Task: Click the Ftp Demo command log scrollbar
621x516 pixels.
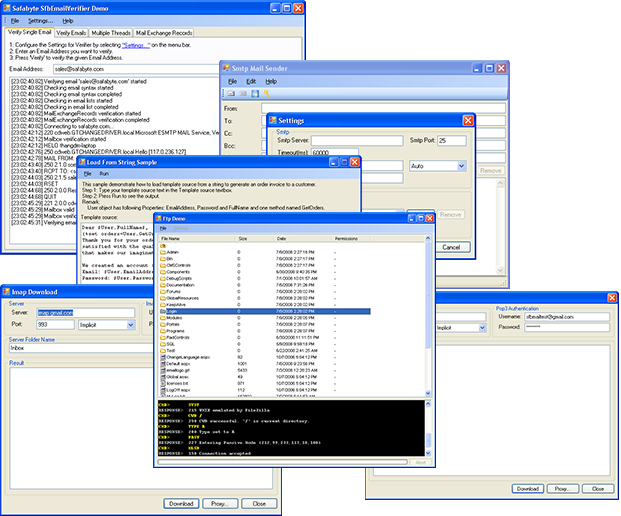Action: 428,428
